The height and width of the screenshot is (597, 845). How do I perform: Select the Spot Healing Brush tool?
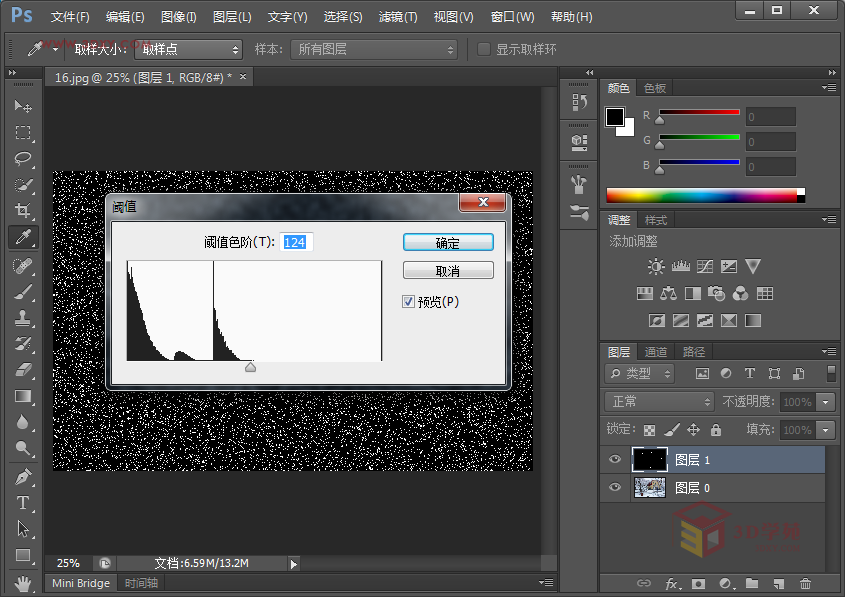23,266
